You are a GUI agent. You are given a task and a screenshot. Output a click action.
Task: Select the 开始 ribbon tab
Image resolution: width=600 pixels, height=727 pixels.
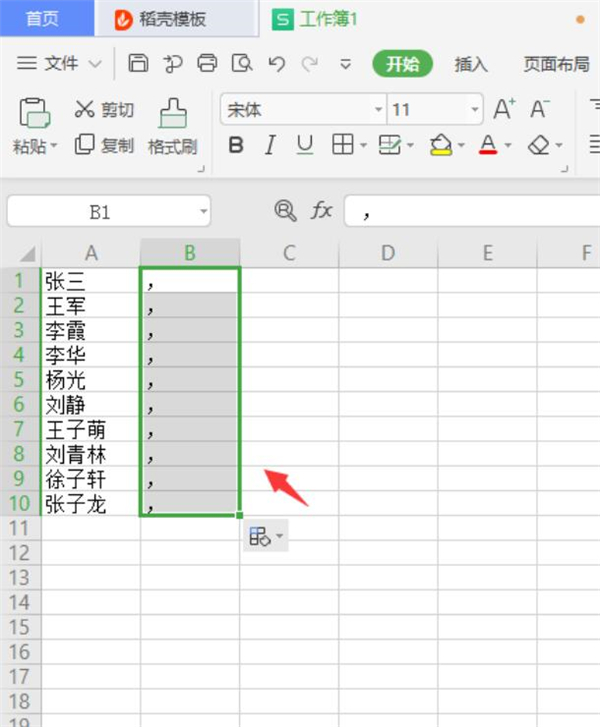pyautogui.click(x=402, y=64)
